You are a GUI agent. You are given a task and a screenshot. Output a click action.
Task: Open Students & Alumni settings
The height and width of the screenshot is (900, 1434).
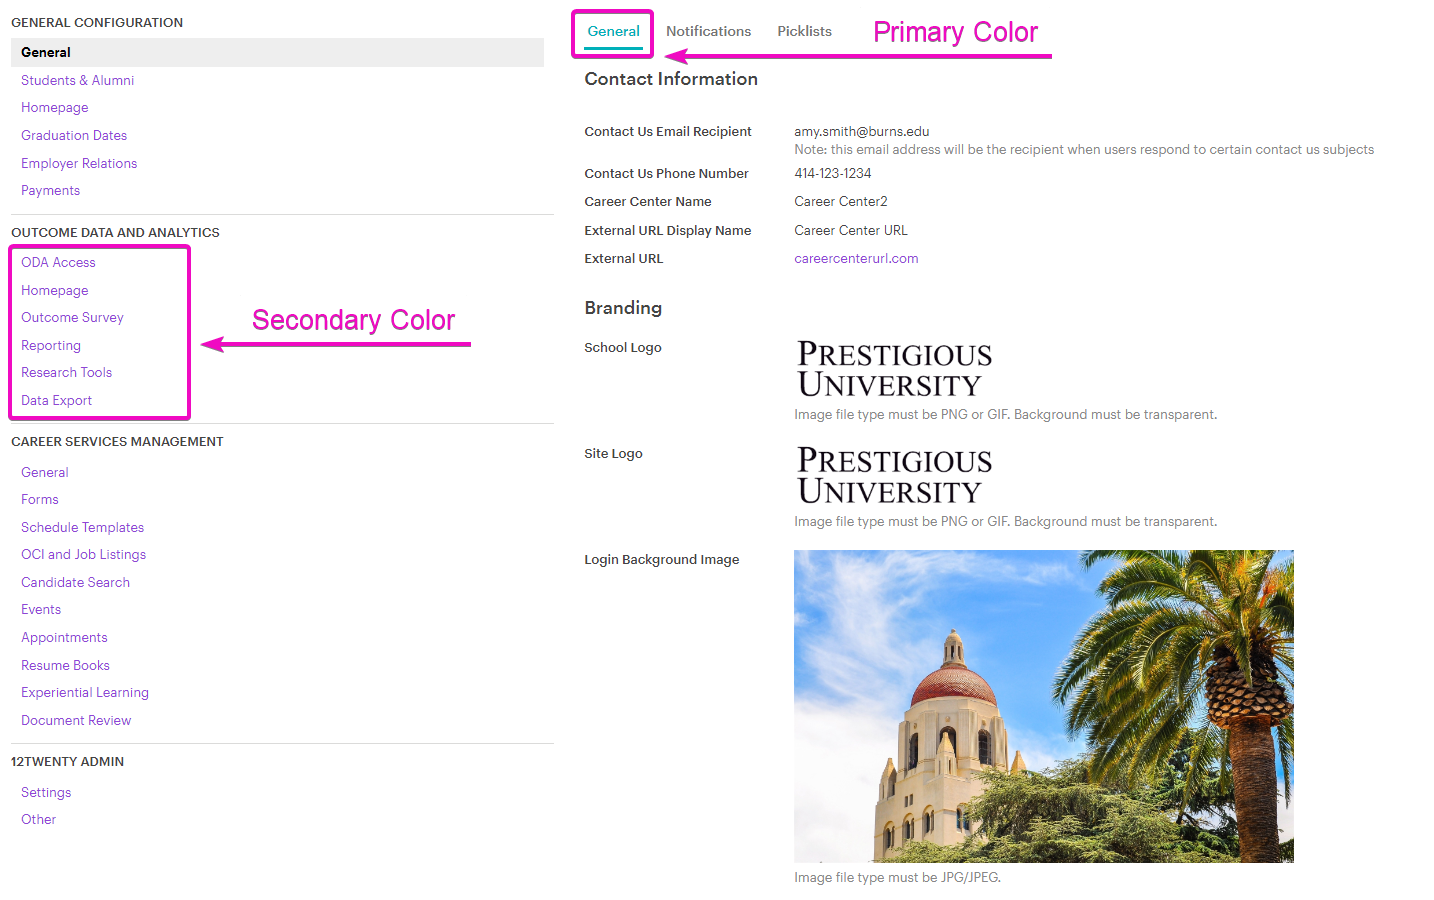click(x=77, y=80)
